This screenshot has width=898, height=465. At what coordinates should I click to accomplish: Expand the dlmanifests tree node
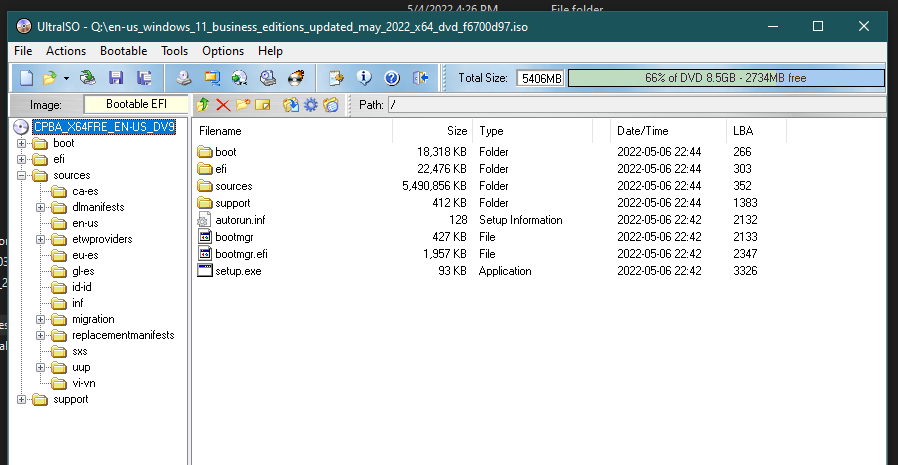pyautogui.click(x=40, y=207)
